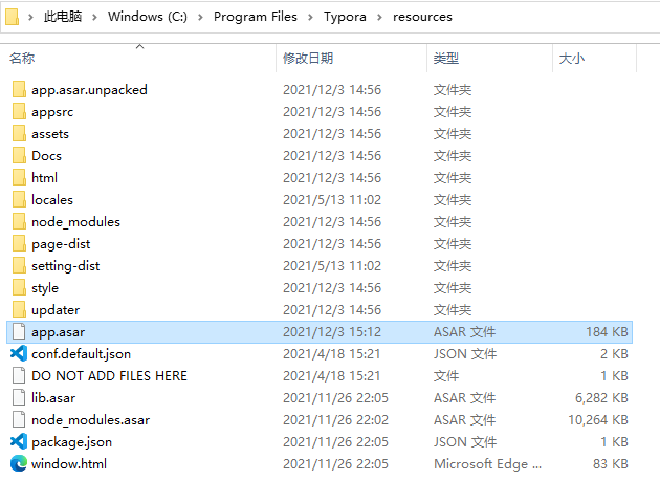Image resolution: width=660 pixels, height=480 pixels.
Task: Click the Docs folder icon
Action: pos(19,155)
